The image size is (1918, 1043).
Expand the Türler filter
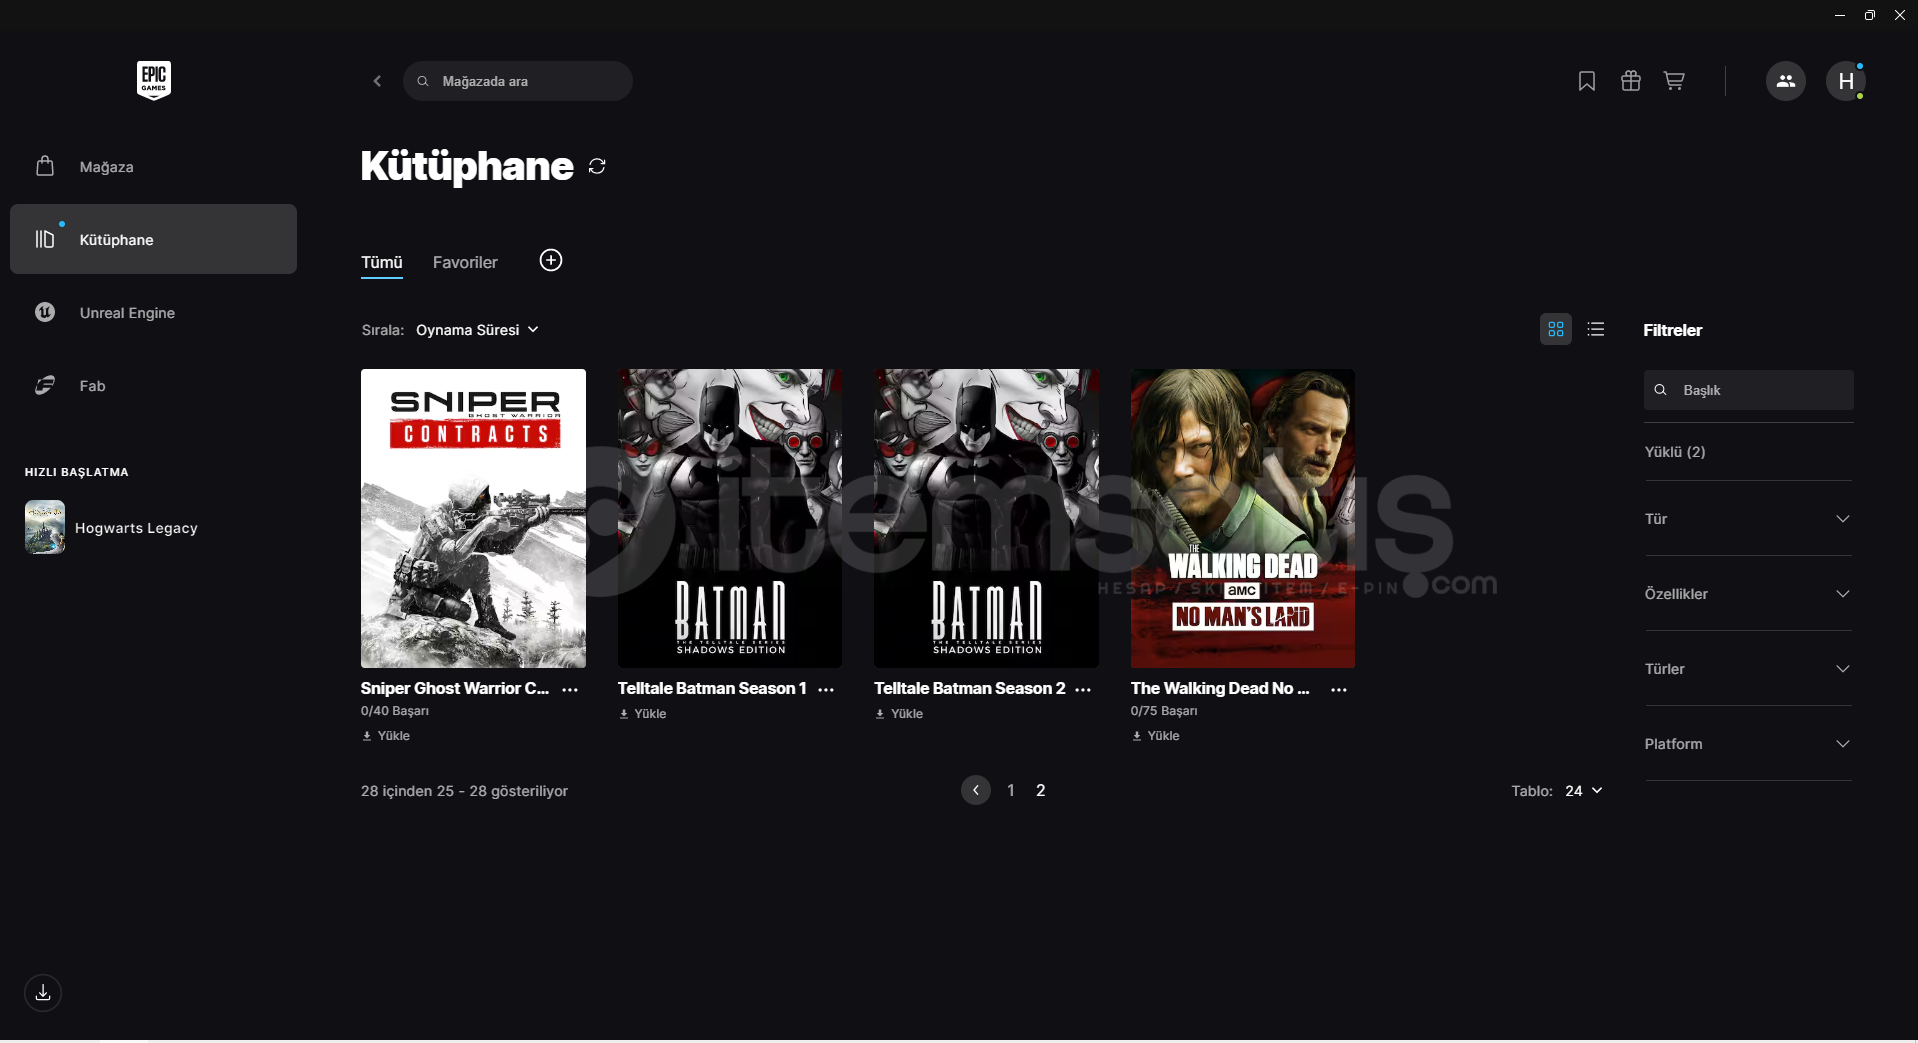point(1748,669)
